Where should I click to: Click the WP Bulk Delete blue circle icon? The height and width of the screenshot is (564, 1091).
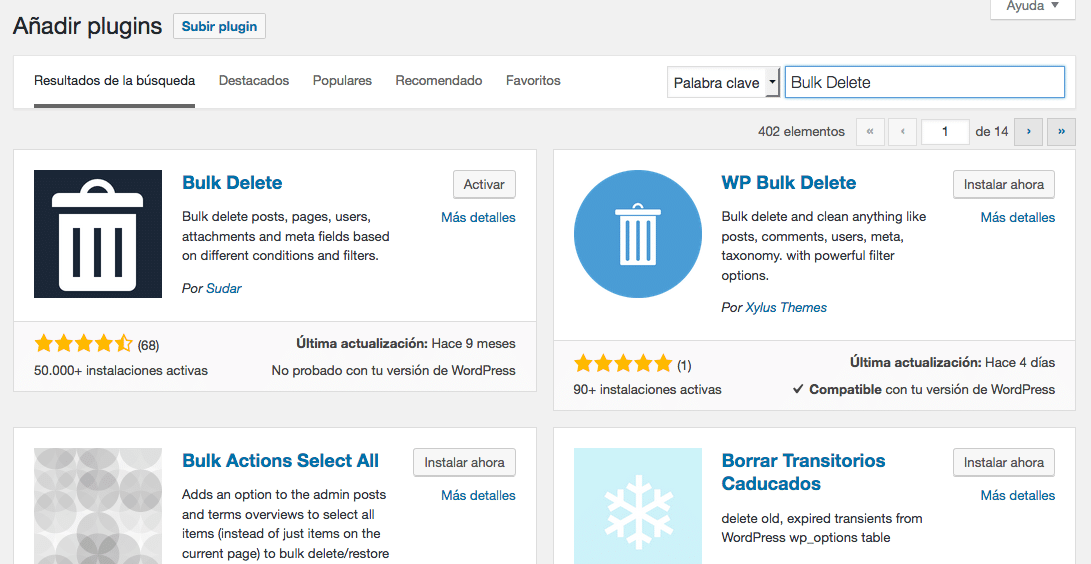click(638, 234)
